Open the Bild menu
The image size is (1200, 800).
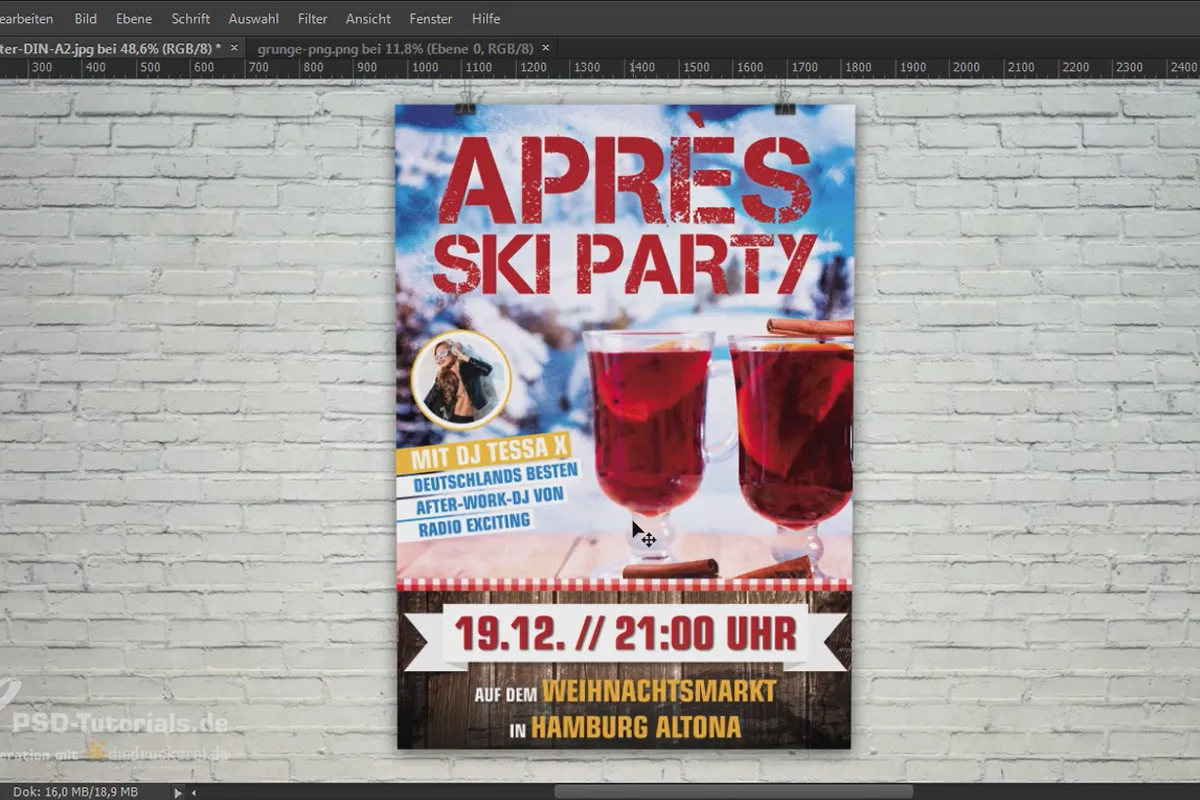click(86, 18)
